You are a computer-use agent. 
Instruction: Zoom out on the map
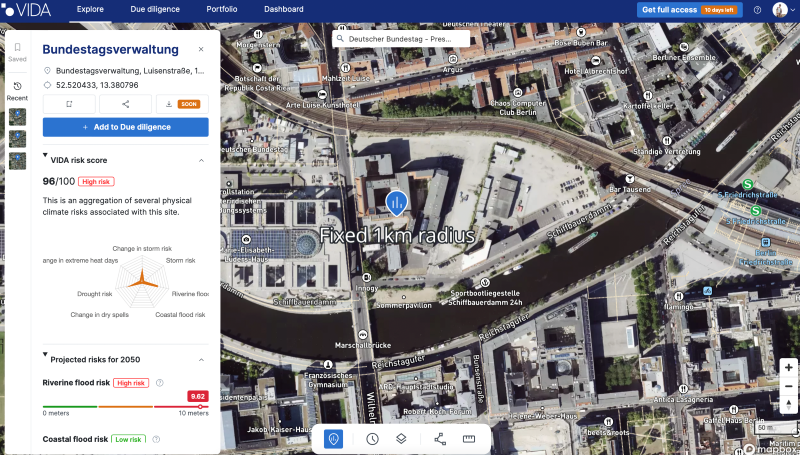pos(789,386)
